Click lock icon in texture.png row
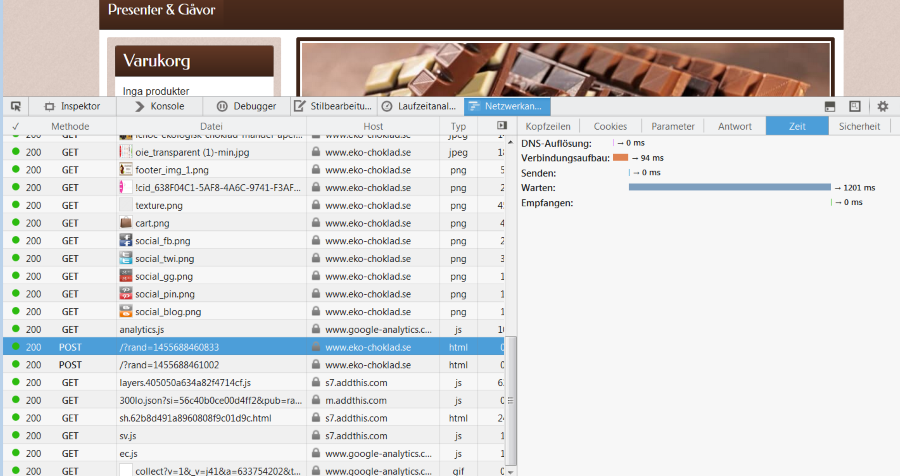900x476 pixels. tap(316, 205)
